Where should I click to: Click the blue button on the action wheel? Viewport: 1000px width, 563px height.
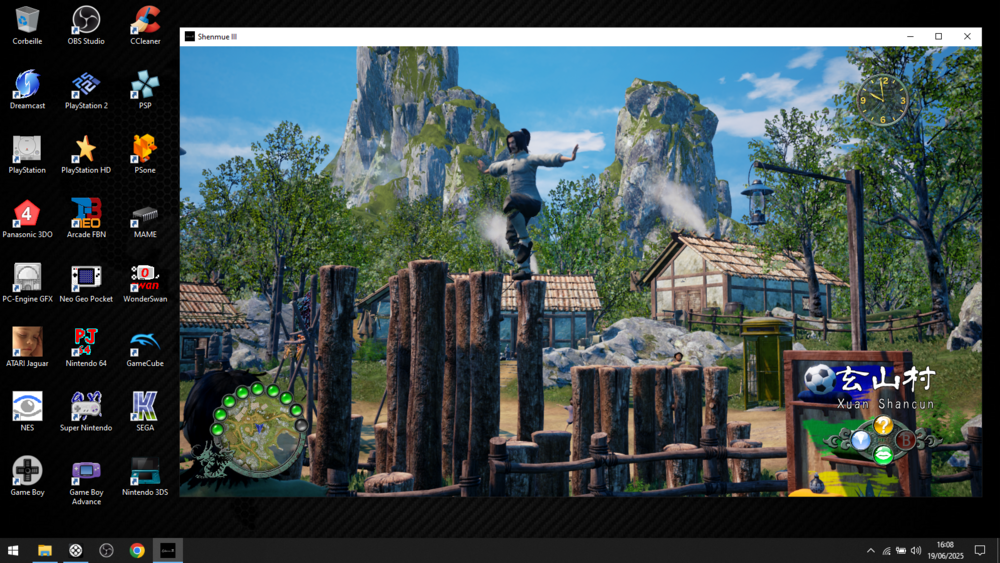click(860, 440)
